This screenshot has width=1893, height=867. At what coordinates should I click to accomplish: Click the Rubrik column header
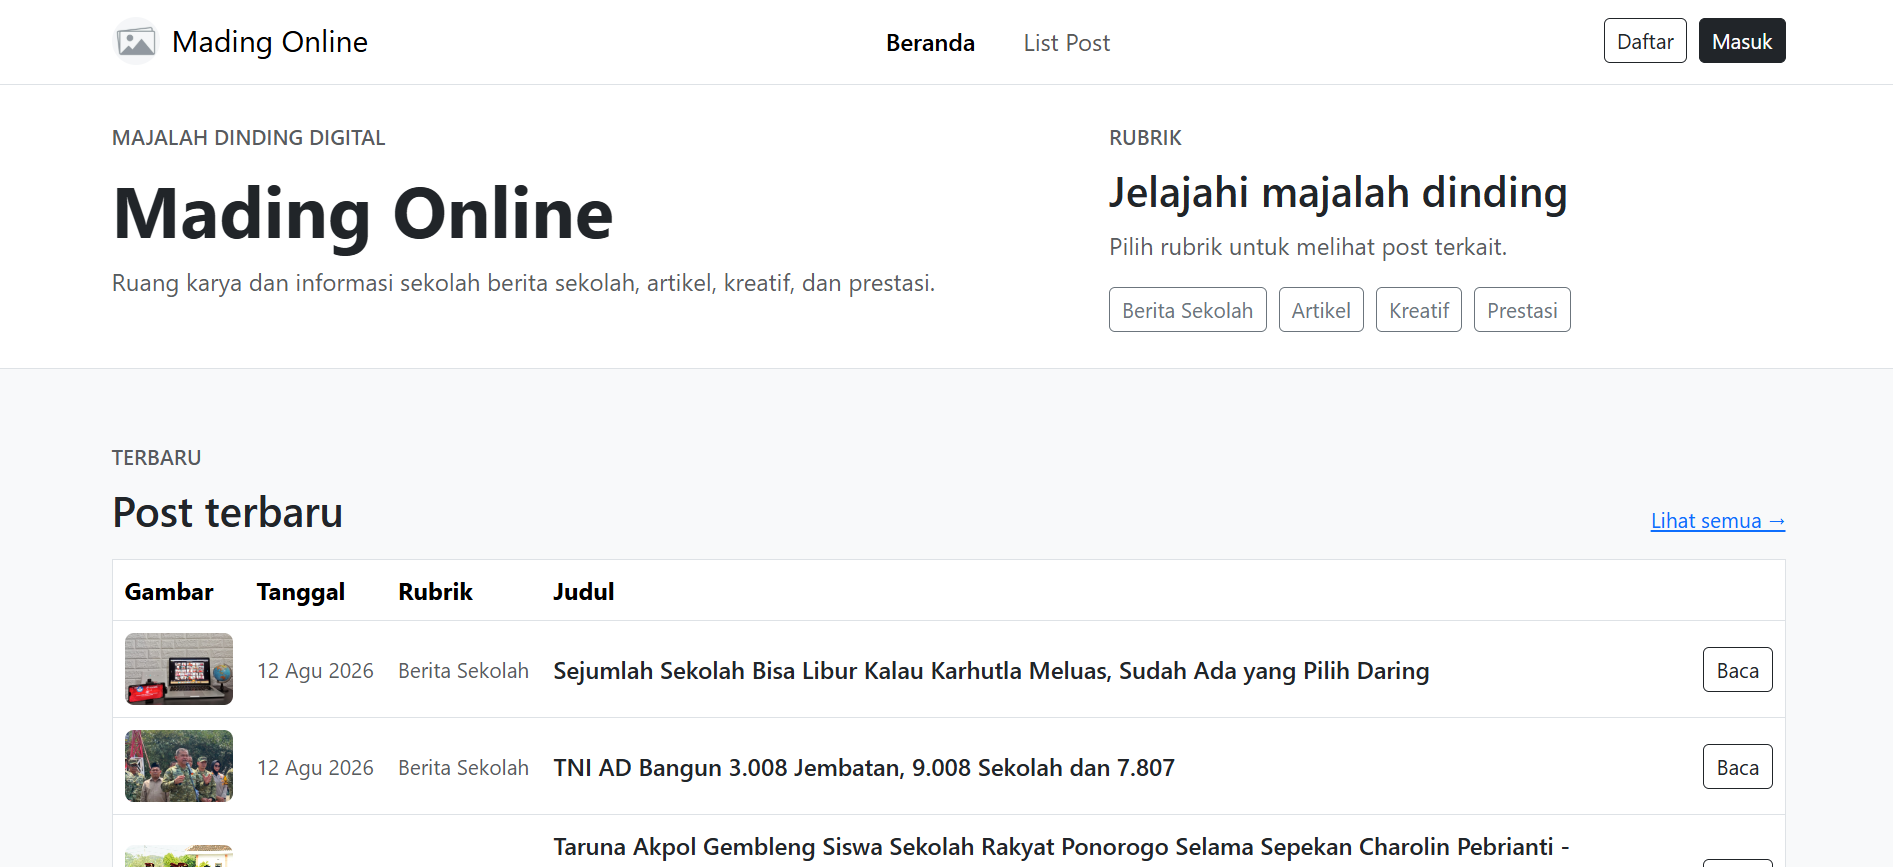pos(435,592)
